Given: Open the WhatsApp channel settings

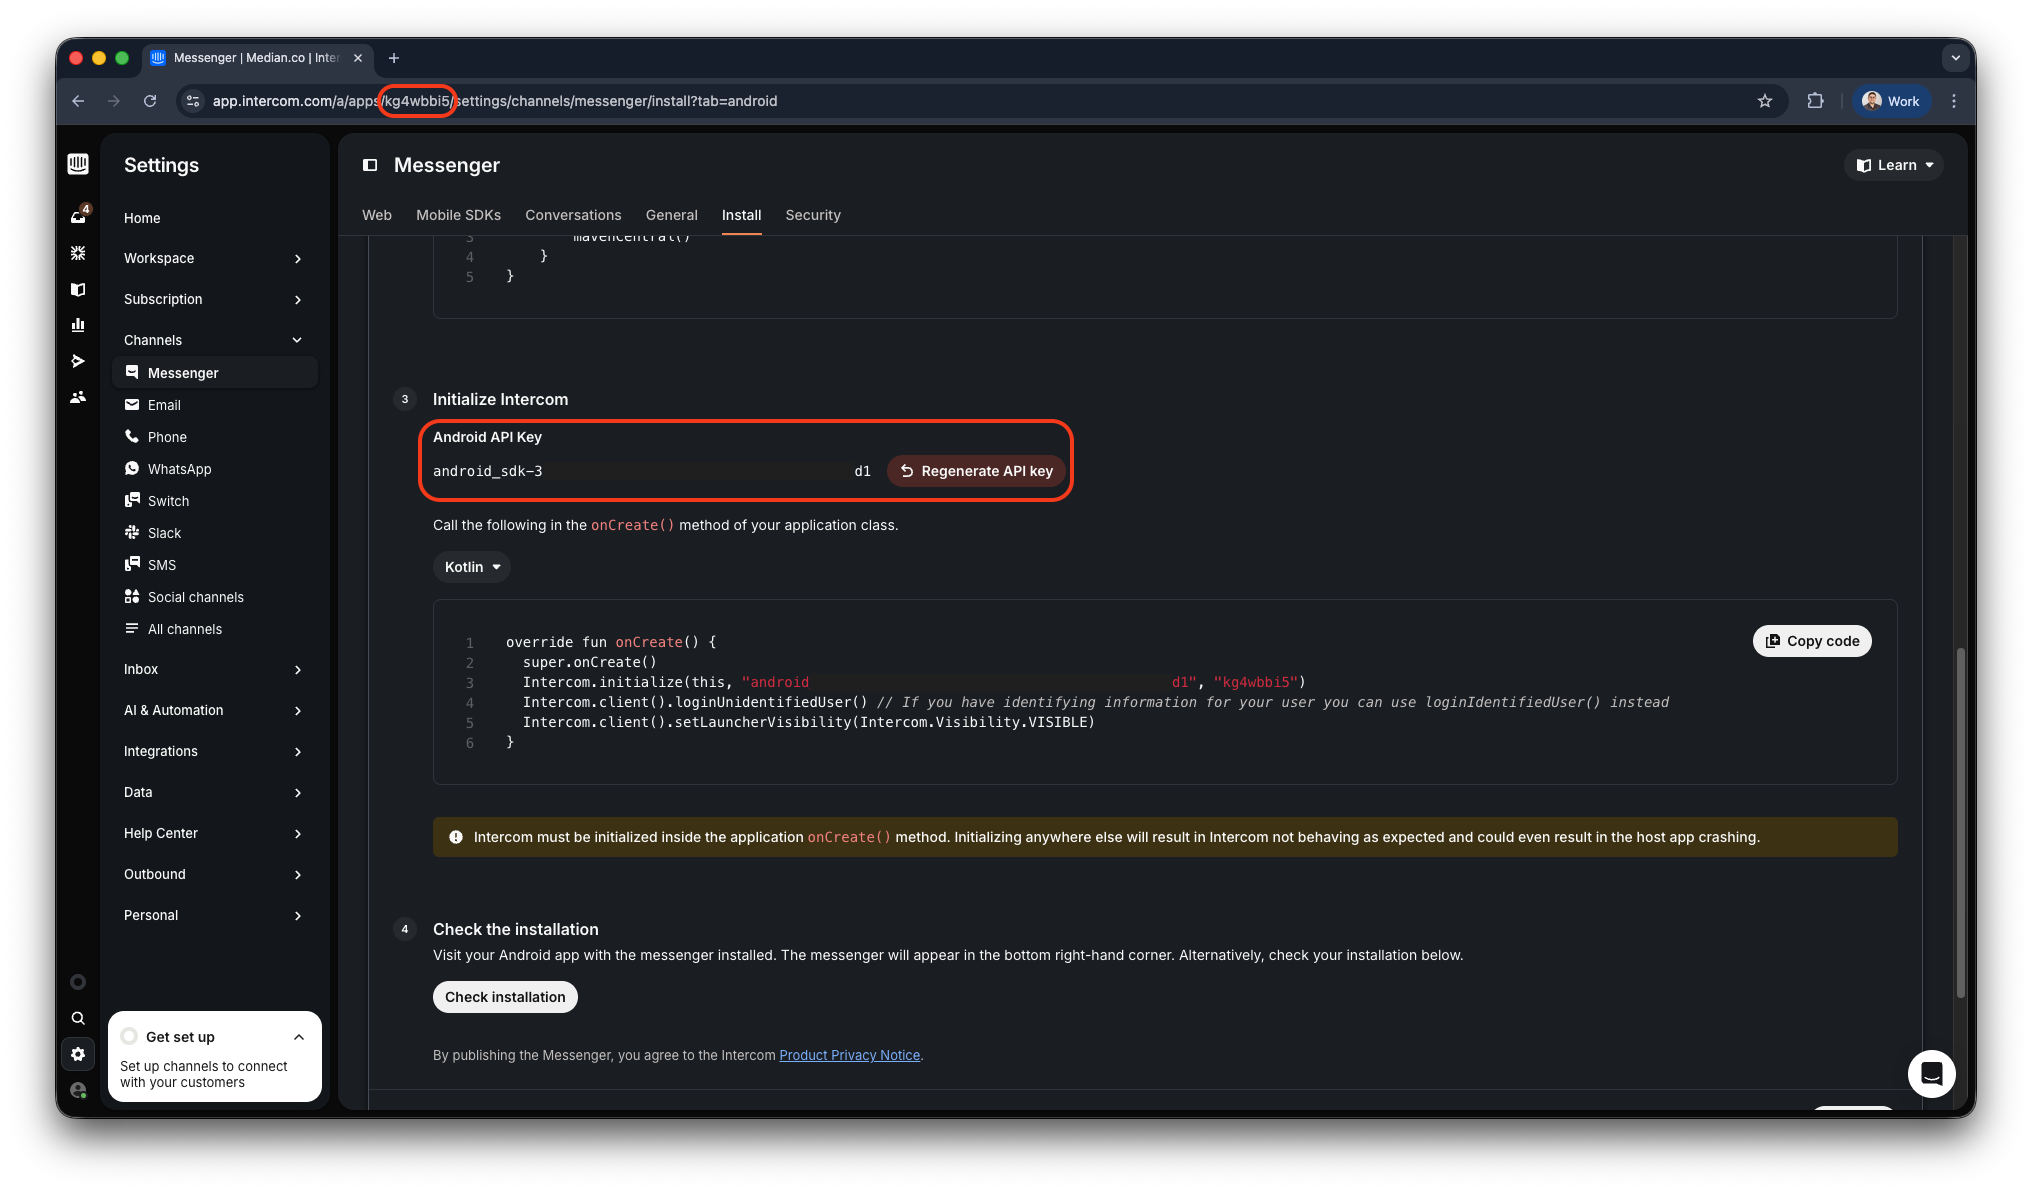Looking at the screenshot, I should coord(179,469).
